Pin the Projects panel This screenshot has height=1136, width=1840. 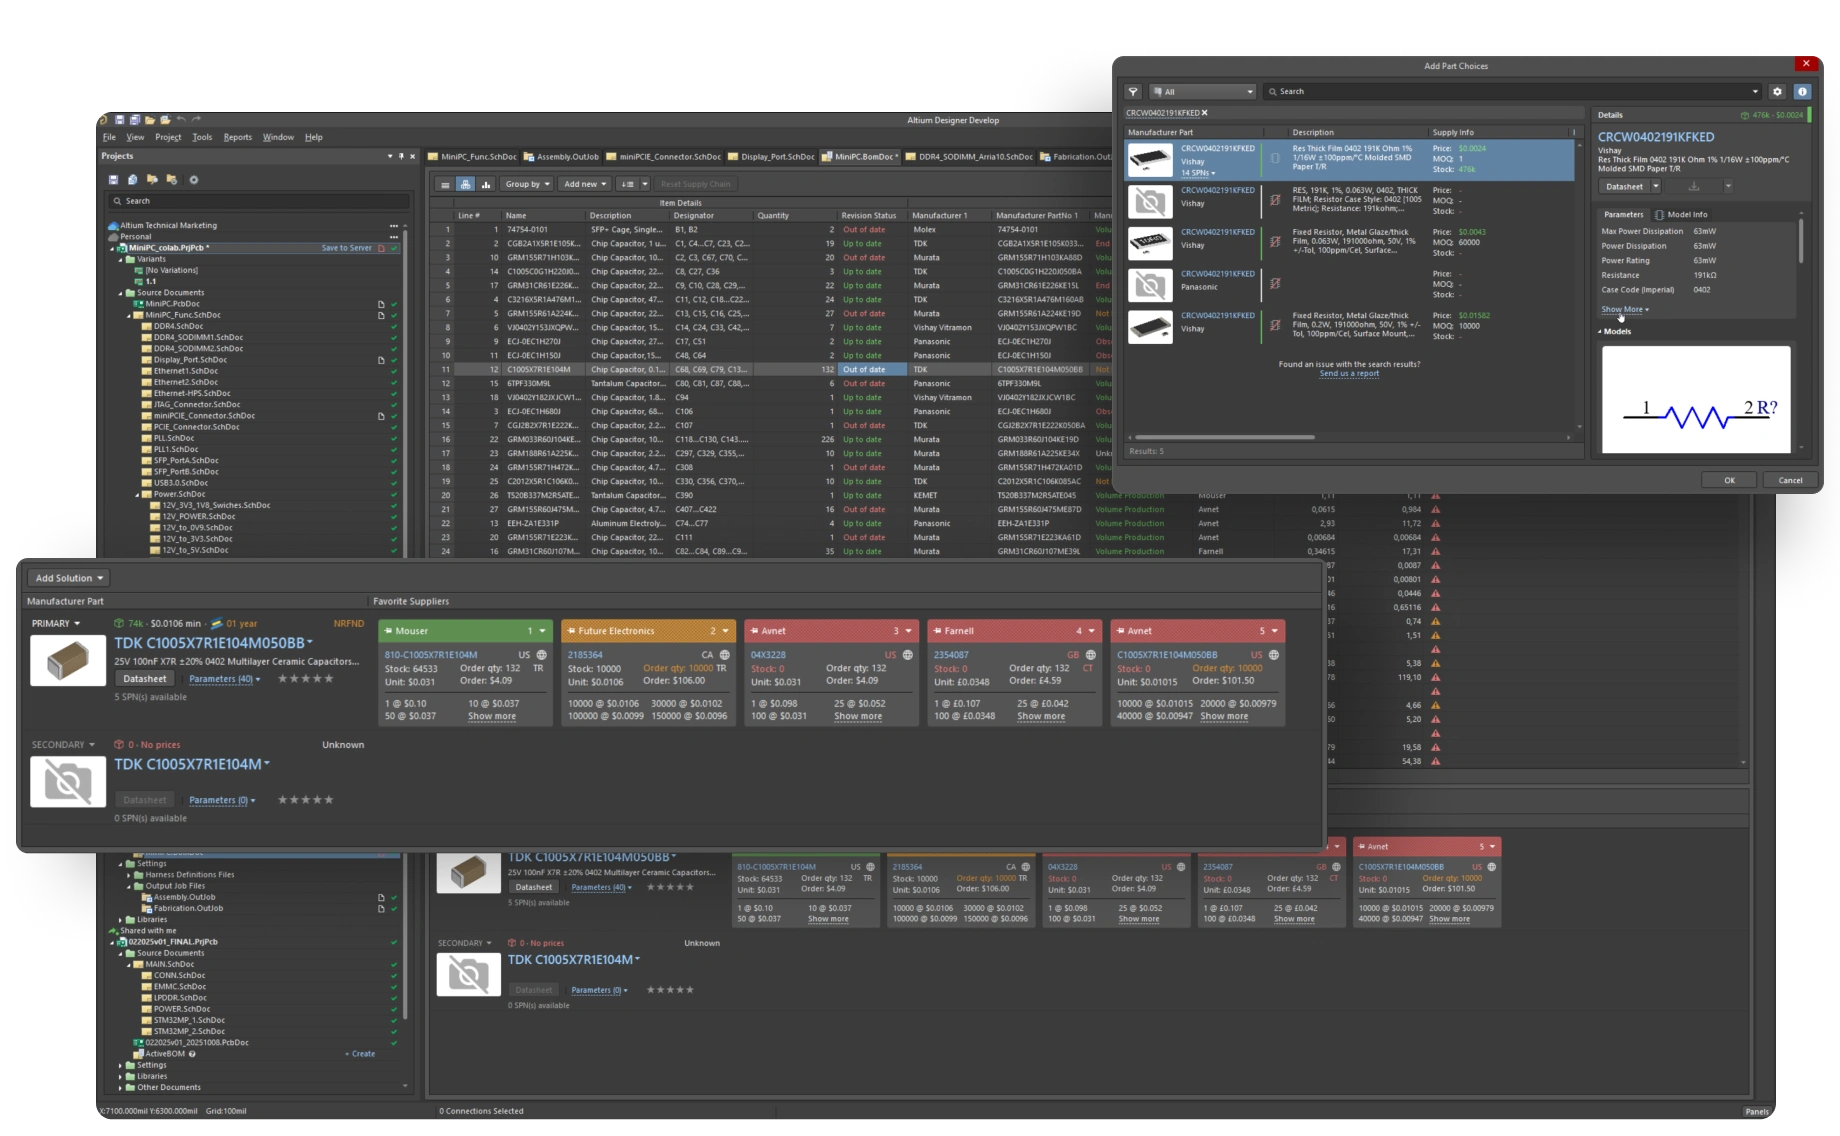click(x=401, y=156)
